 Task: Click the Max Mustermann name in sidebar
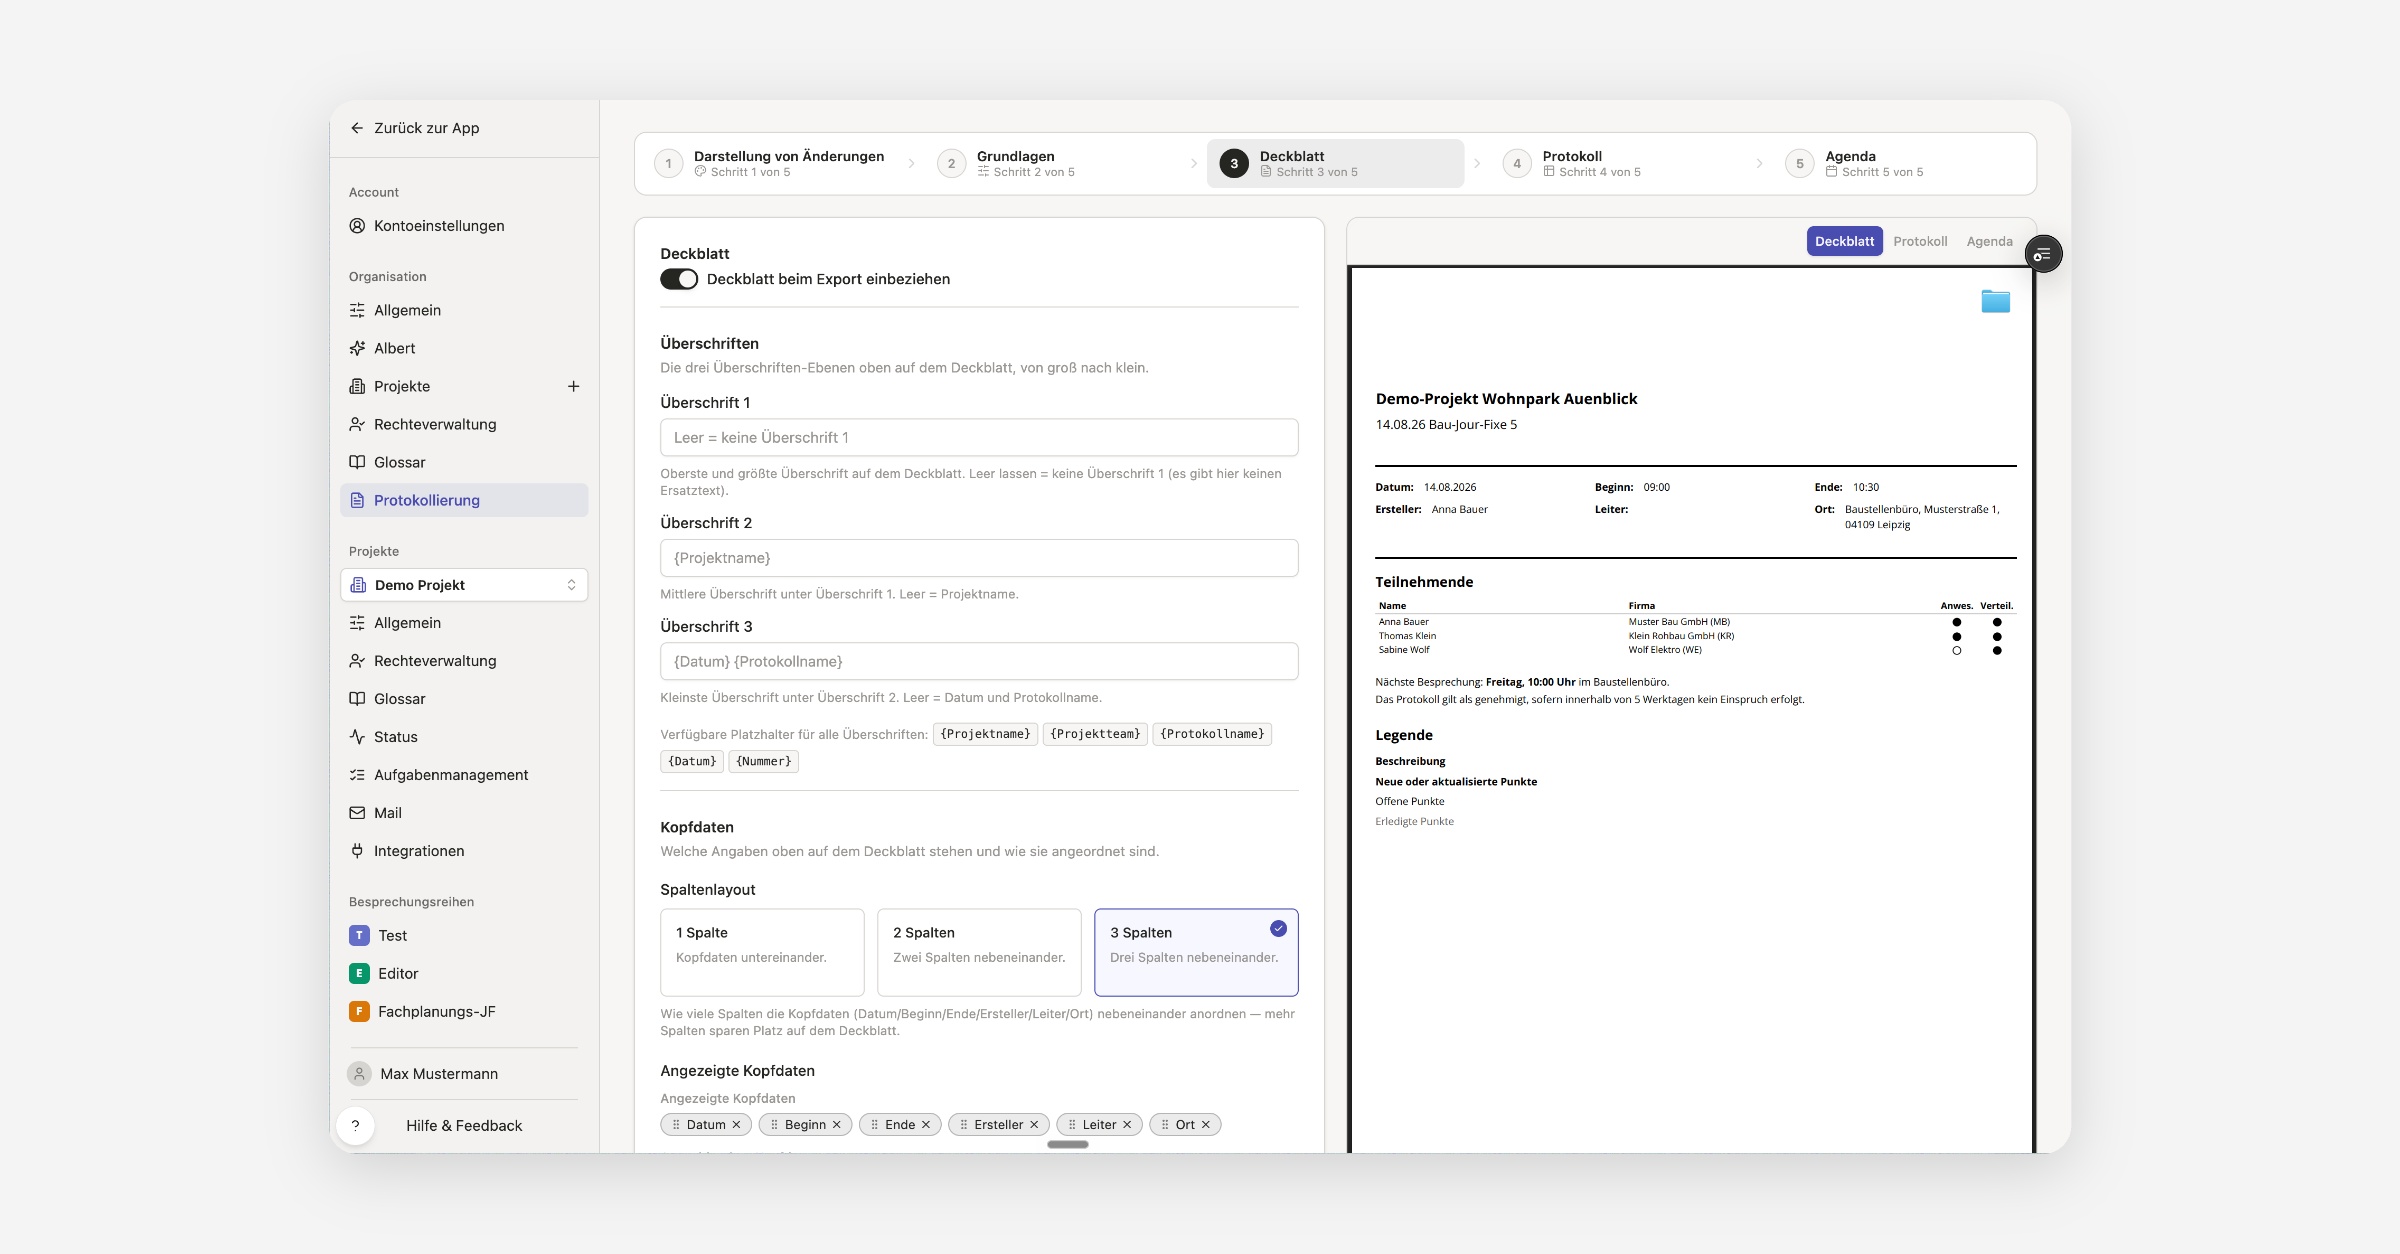(439, 1074)
